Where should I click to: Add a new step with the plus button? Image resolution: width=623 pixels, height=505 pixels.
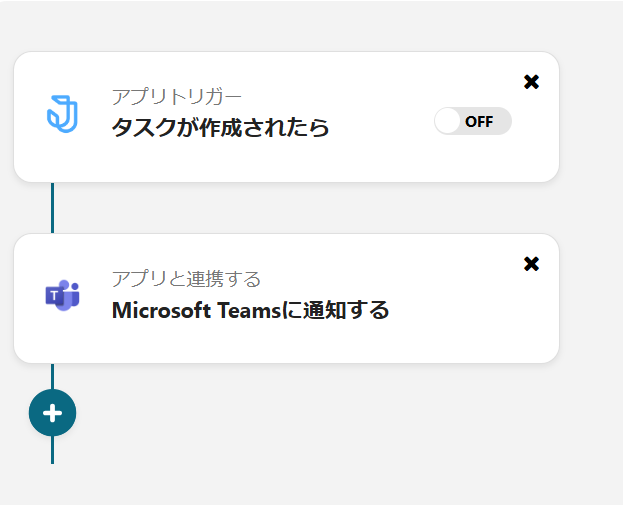pos(52,412)
